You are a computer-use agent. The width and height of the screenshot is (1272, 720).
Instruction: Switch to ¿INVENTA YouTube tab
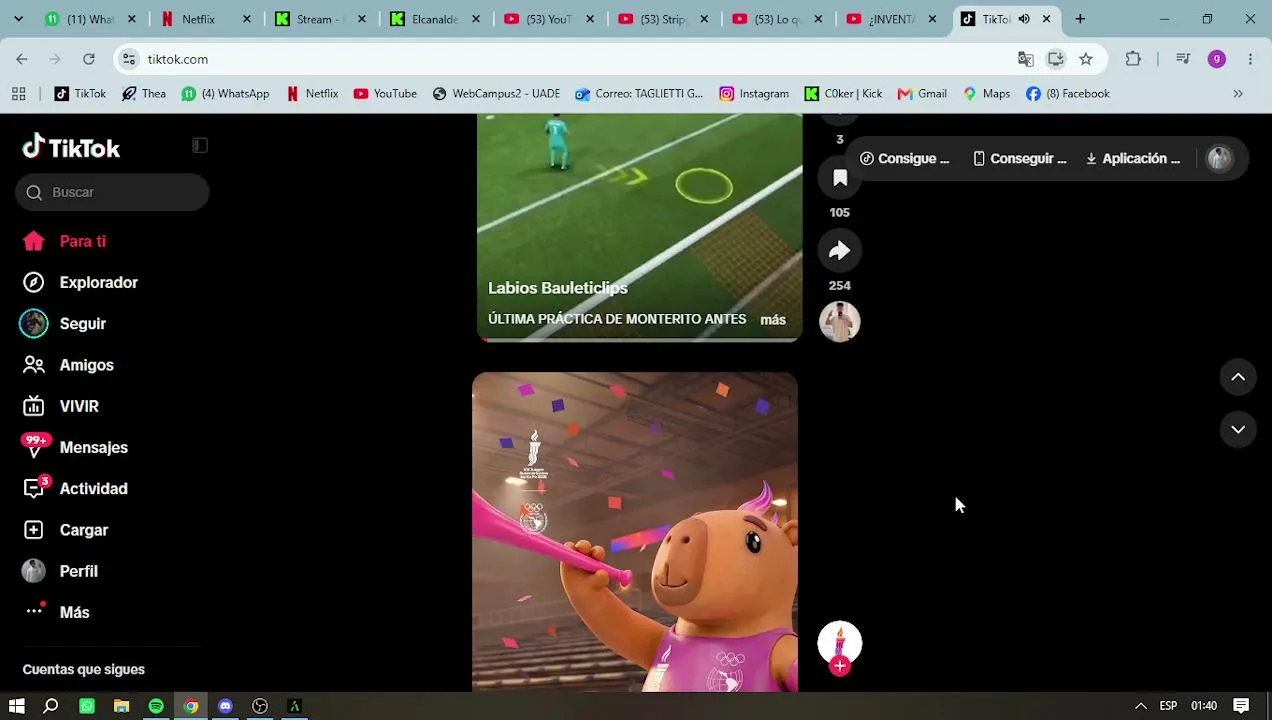point(892,19)
